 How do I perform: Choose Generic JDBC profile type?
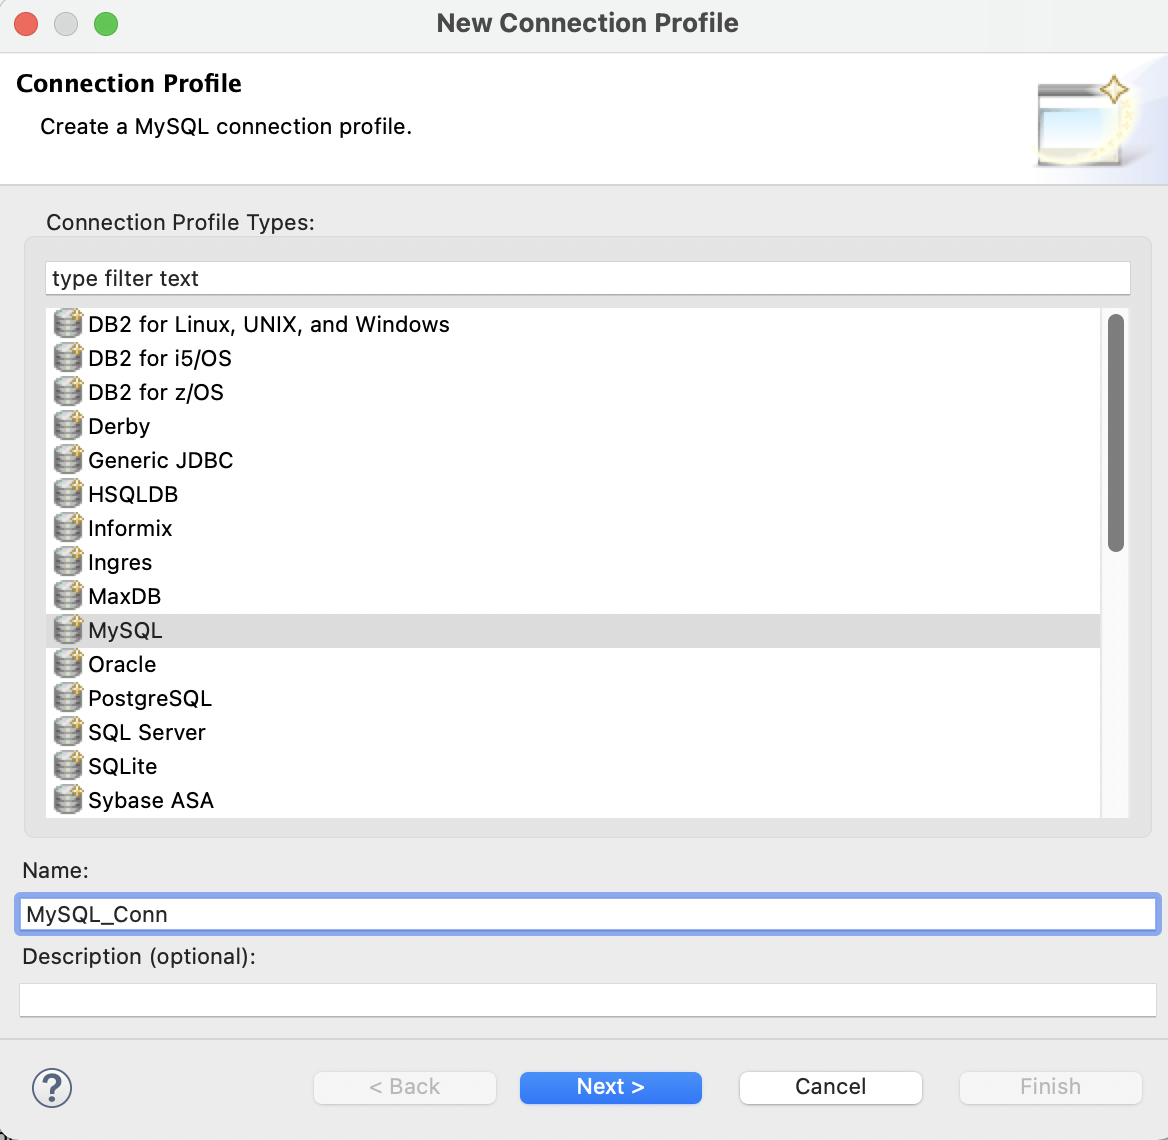pos(572,460)
